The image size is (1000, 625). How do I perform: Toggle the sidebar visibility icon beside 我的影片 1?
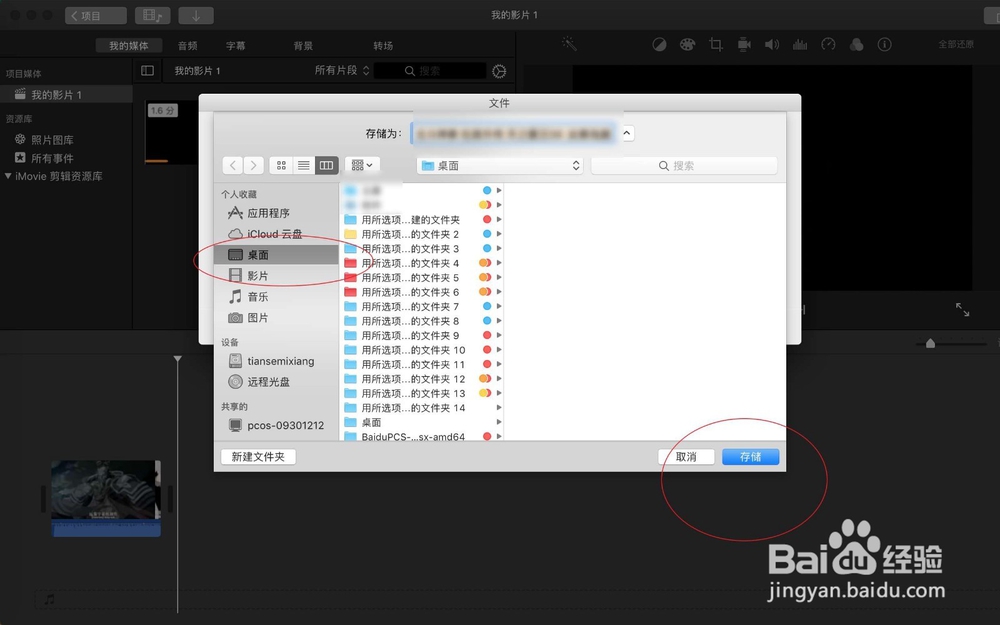(147, 70)
